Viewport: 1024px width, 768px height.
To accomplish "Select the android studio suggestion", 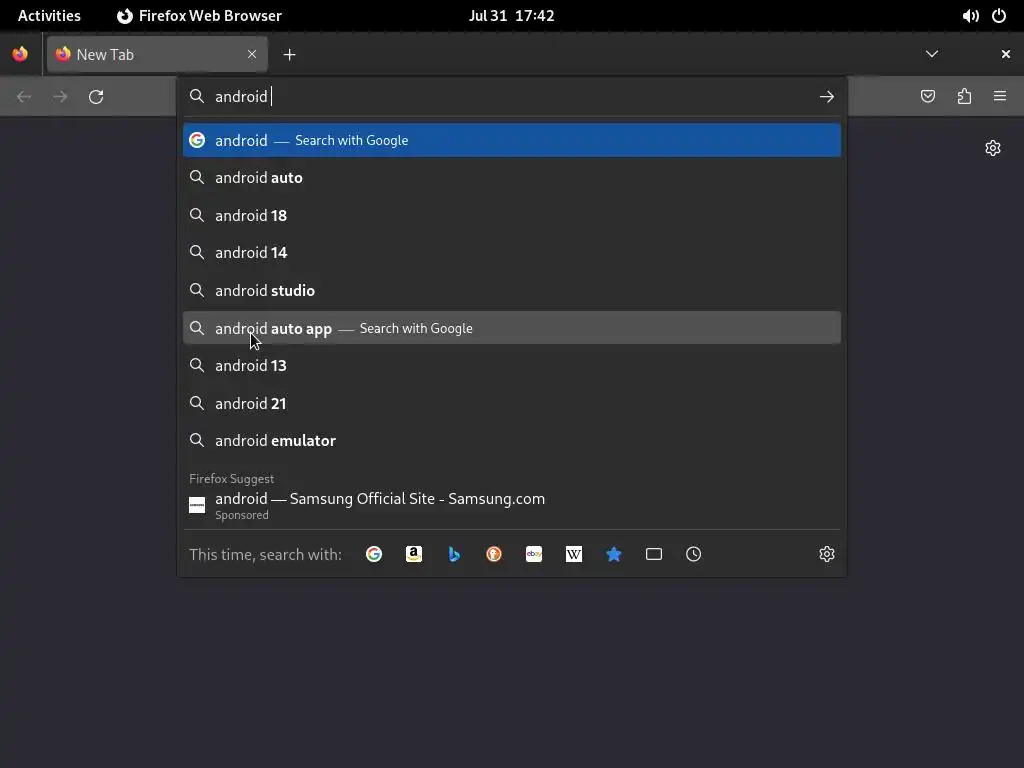I will [512, 290].
